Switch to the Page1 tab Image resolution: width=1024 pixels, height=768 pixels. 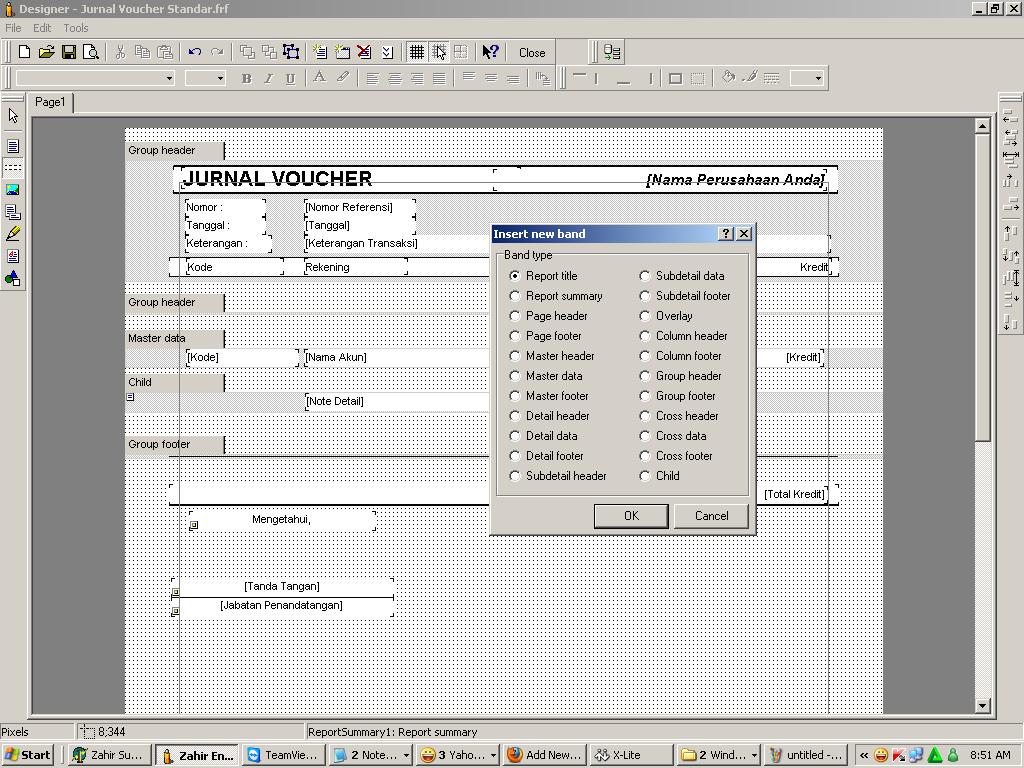point(50,102)
